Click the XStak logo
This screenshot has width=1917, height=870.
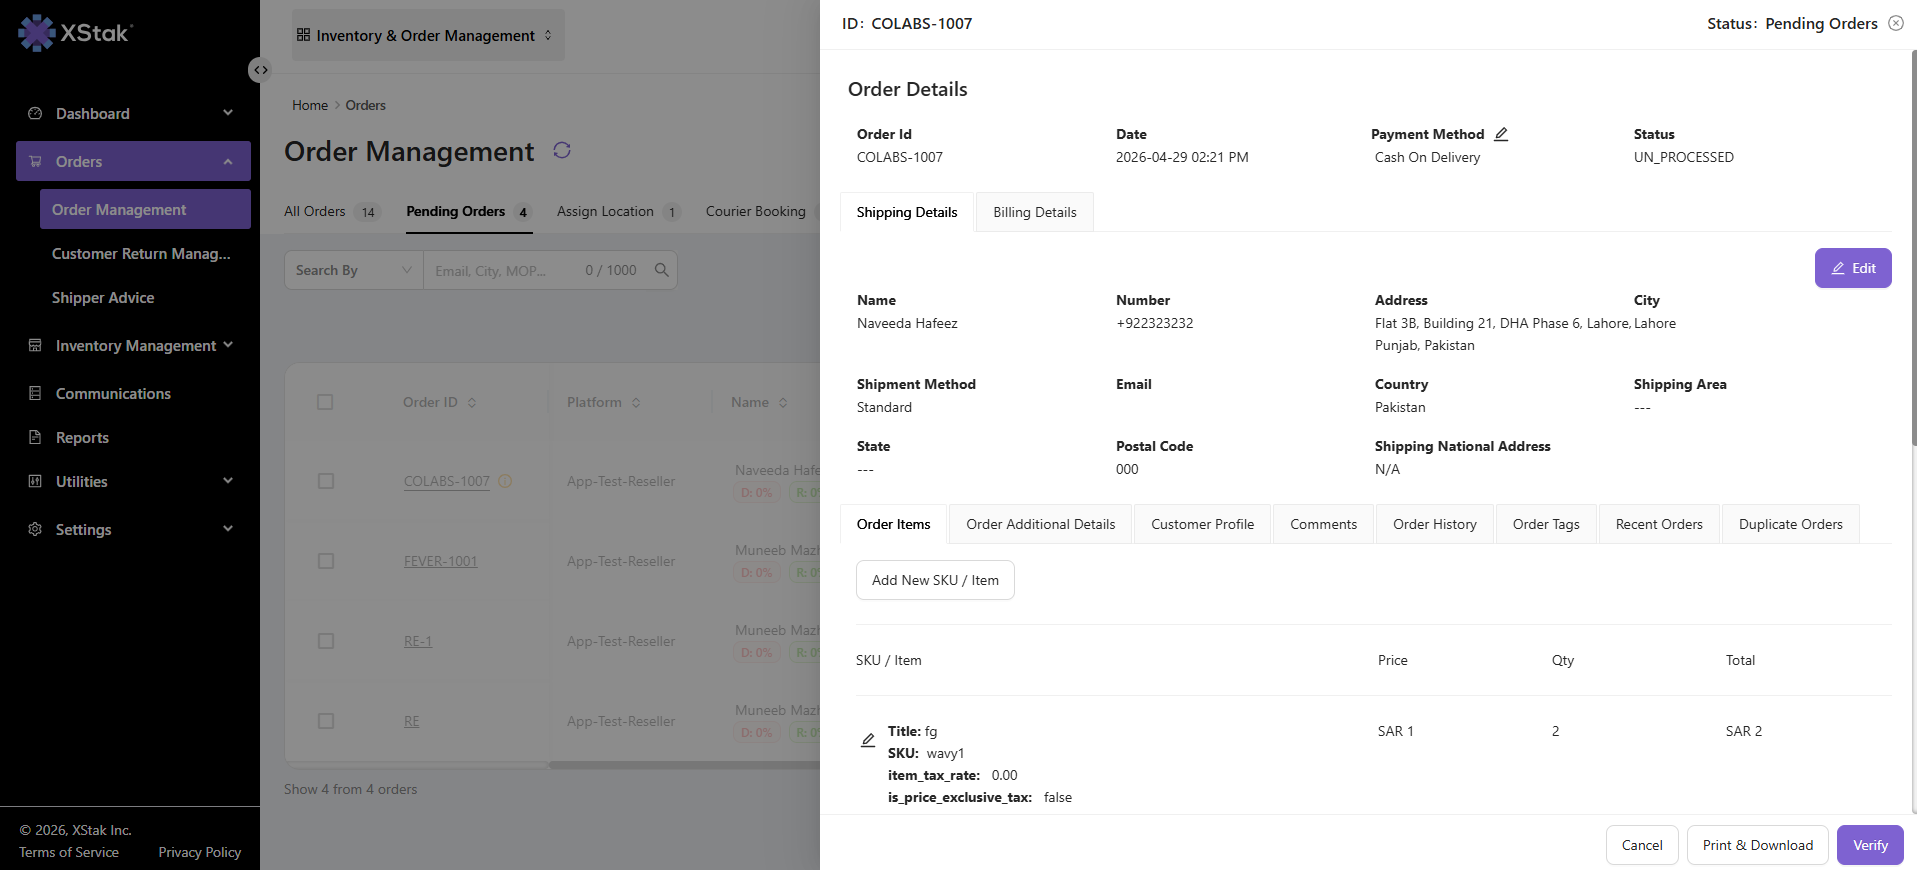coord(75,33)
